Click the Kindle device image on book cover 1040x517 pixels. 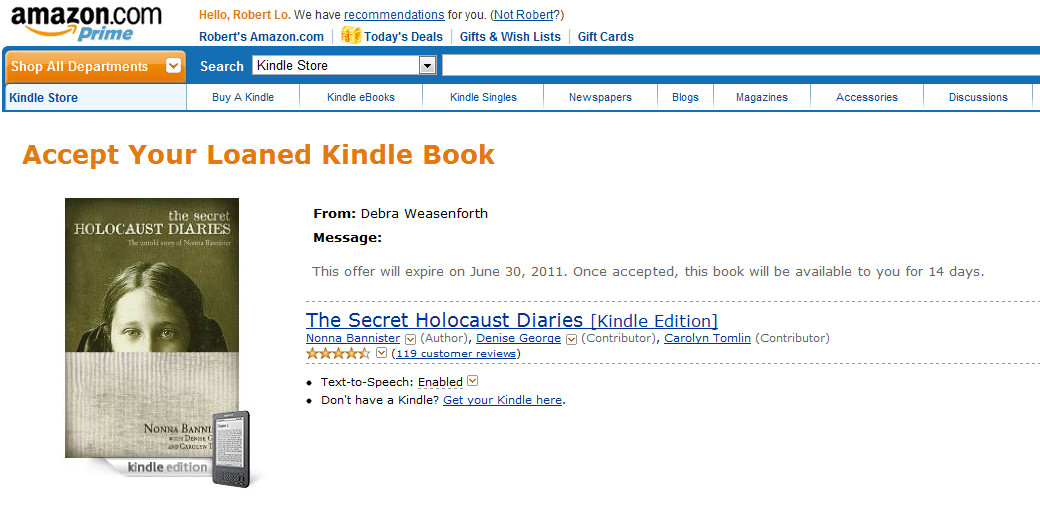click(x=231, y=449)
